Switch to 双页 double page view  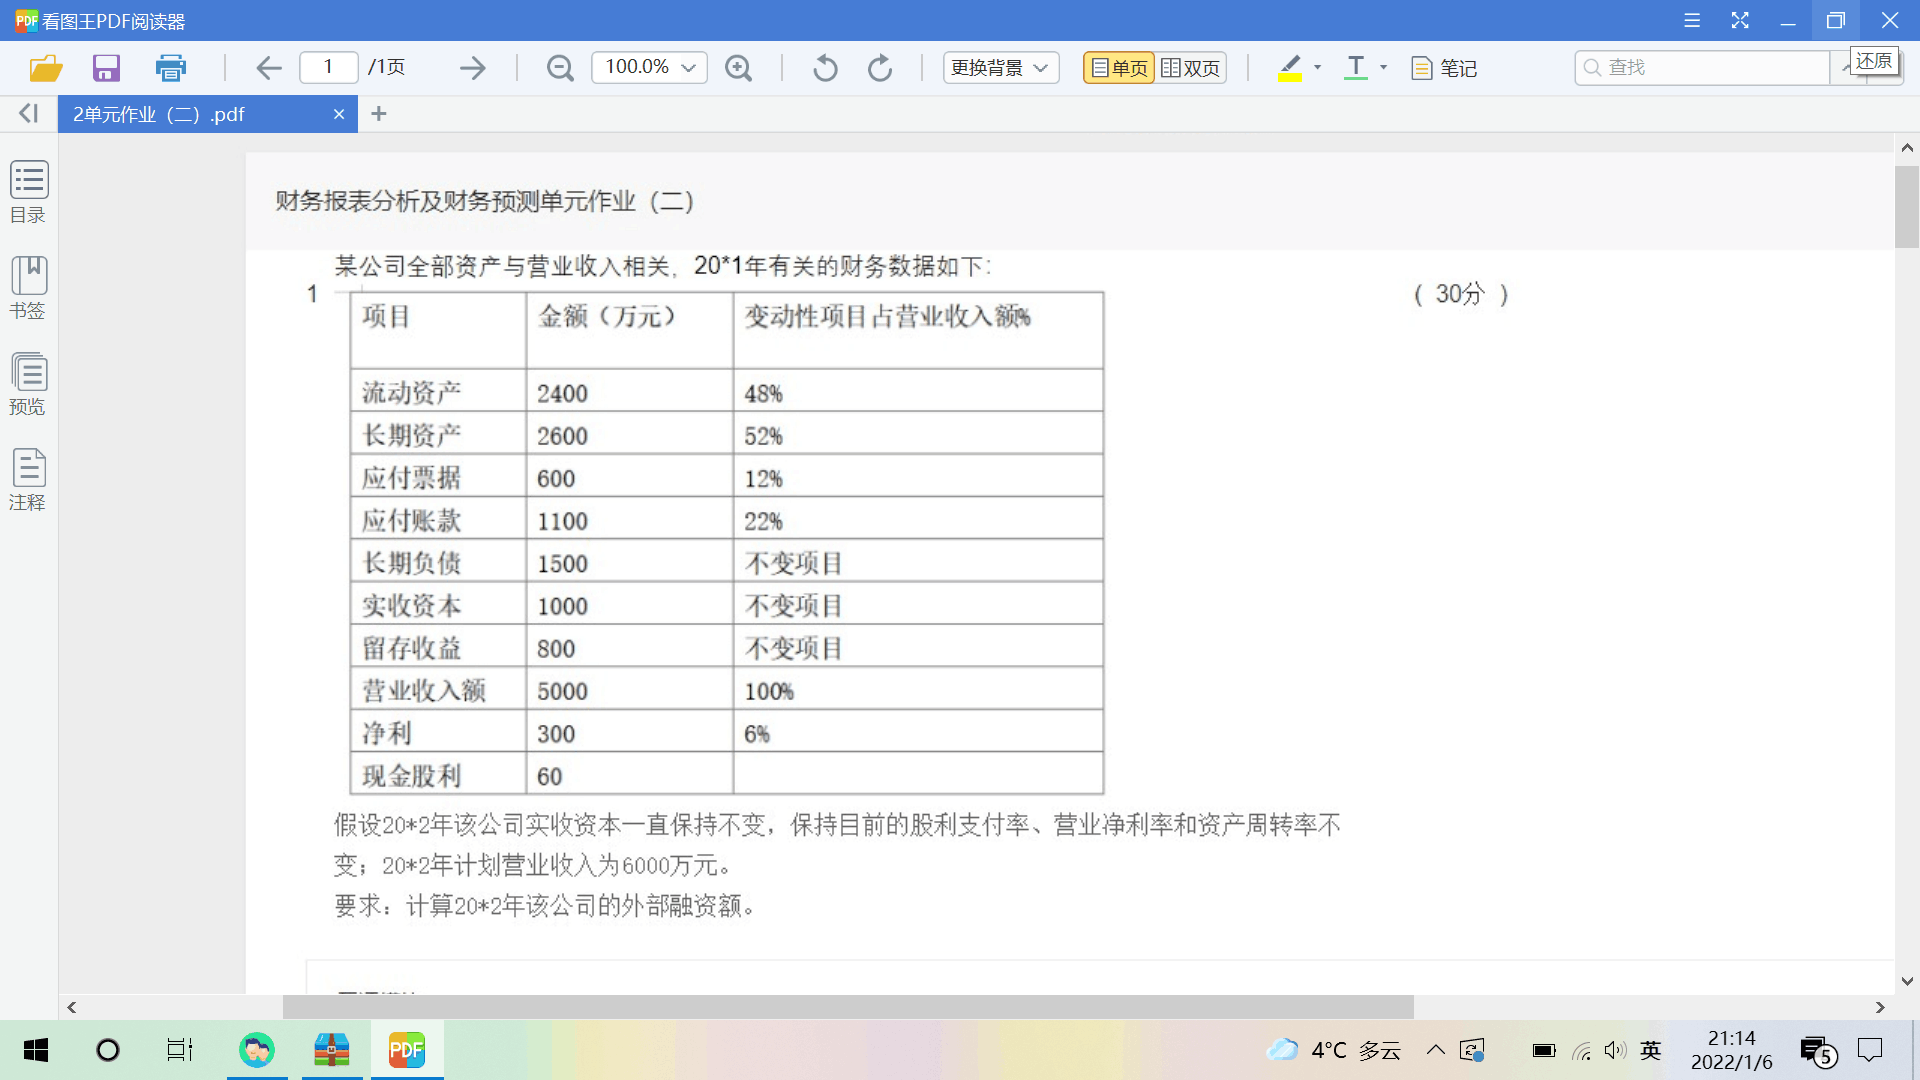coord(1191,68)
